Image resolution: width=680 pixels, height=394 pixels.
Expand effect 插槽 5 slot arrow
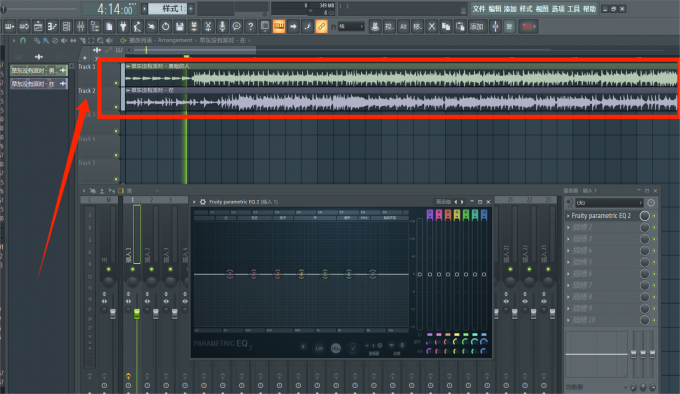click(x=569, y=262)
